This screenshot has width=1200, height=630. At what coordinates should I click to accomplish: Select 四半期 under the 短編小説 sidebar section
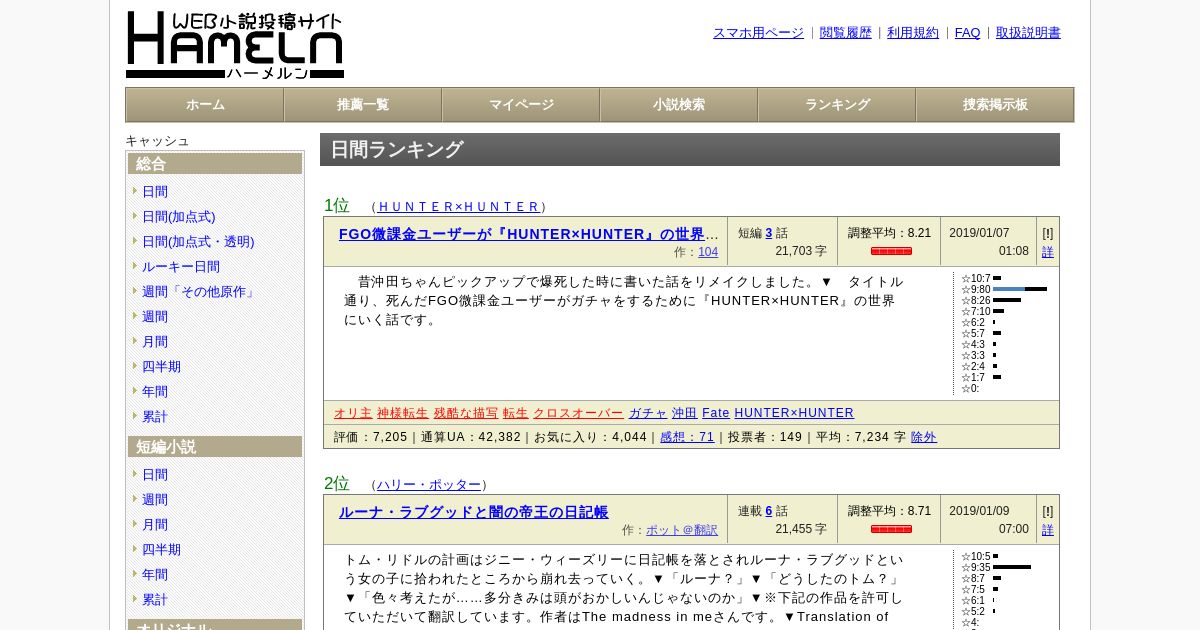[161, 550]
